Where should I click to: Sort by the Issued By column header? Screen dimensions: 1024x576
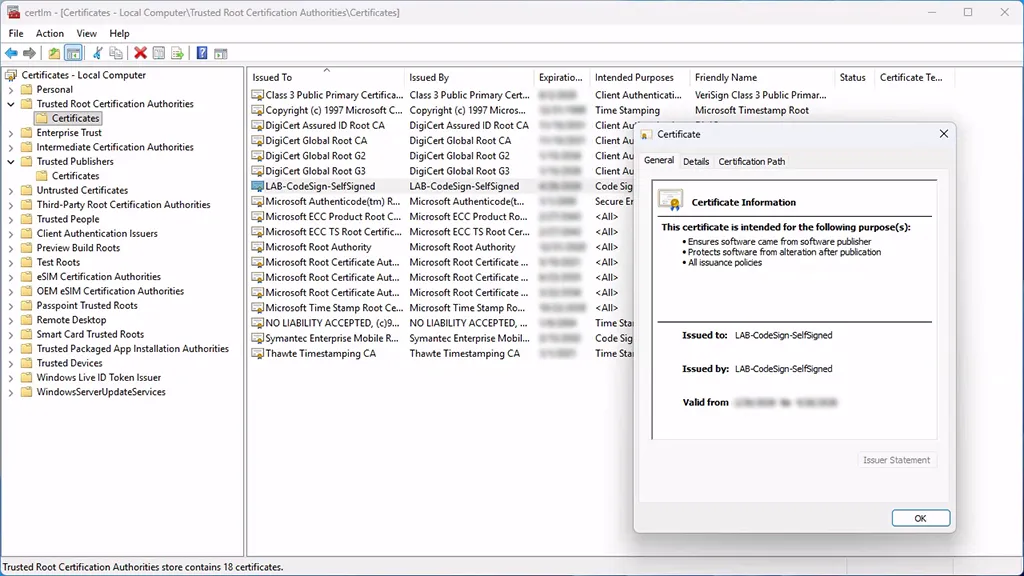[469, 77]
